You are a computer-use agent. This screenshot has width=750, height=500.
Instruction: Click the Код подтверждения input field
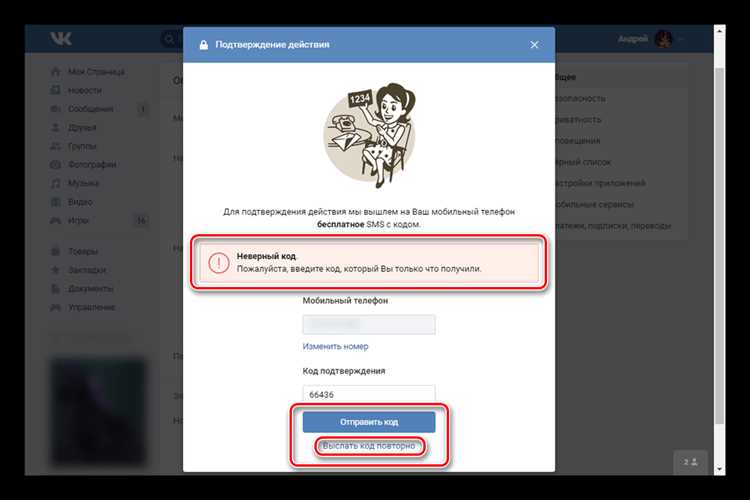point(368,394)
